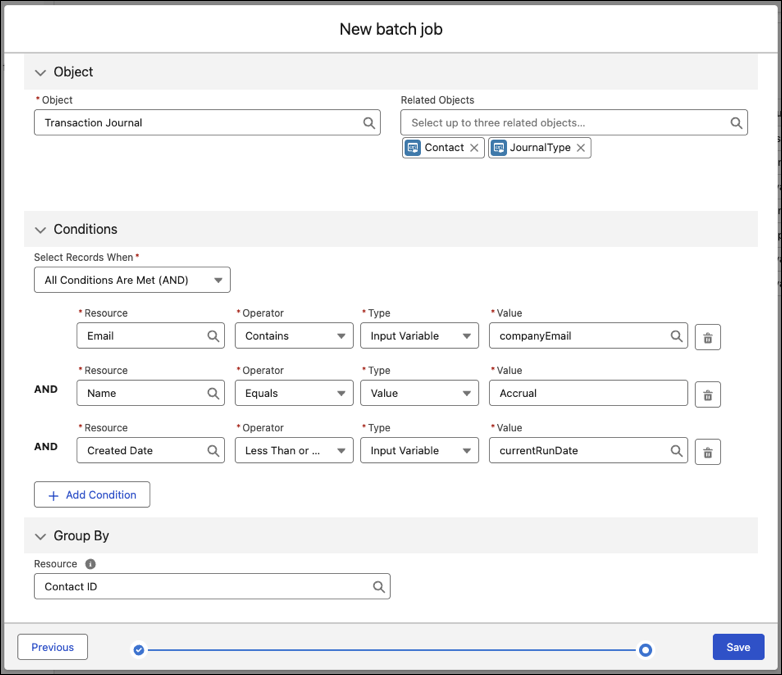782x675 pixels.
Task: Remove the JournalType related object pill
Action: tap(581, 148)
